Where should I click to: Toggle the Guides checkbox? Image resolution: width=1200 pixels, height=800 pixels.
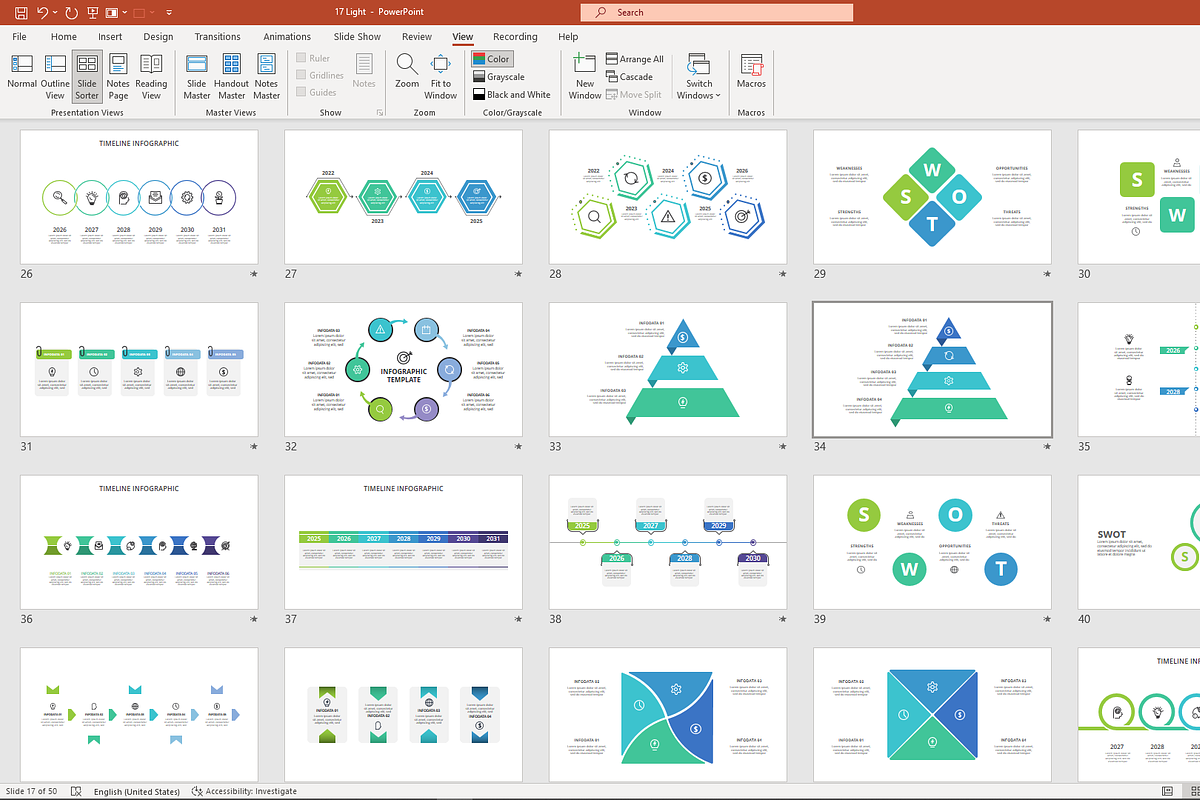point(316,93)
